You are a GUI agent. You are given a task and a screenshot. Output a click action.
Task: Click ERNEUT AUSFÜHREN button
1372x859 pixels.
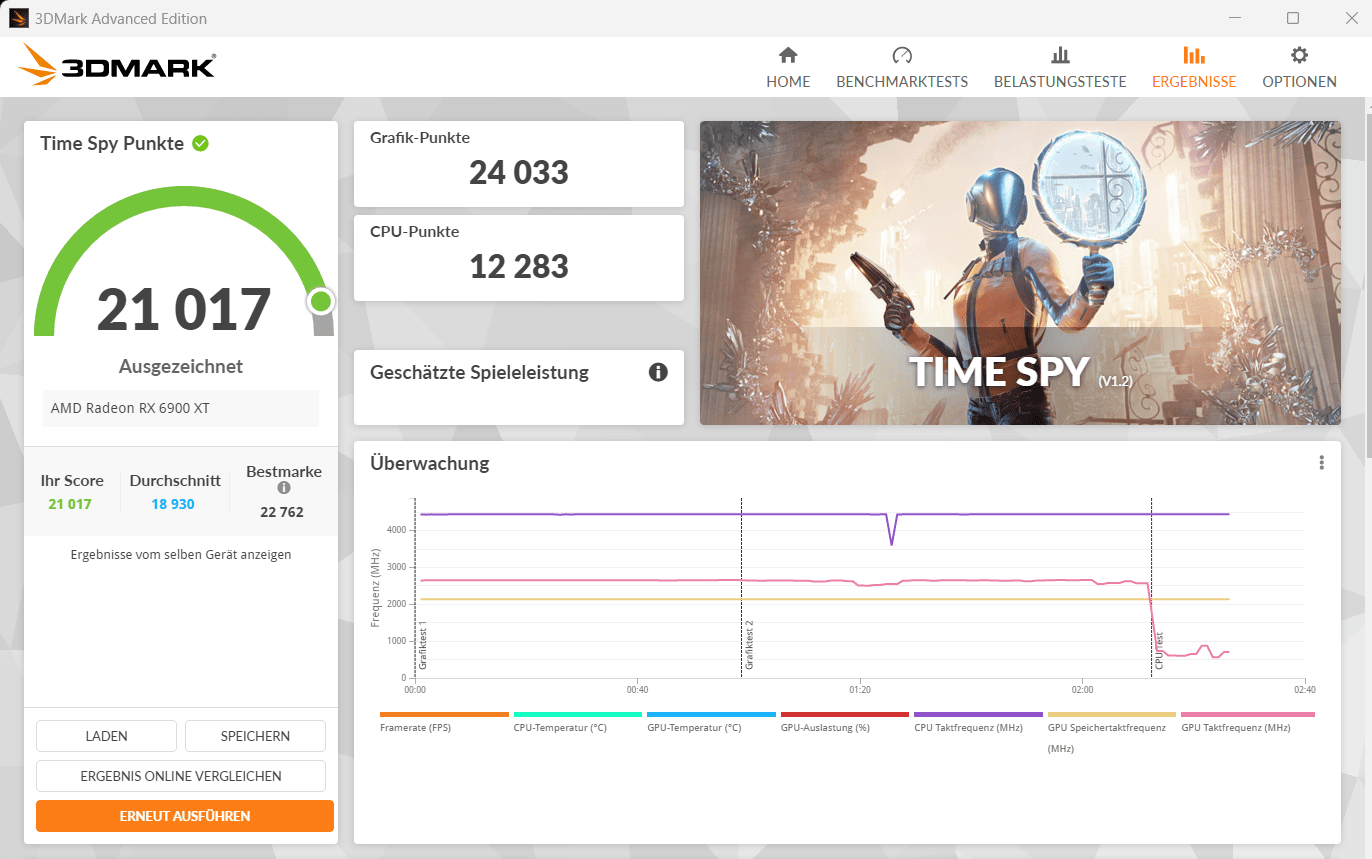(185, 816)
